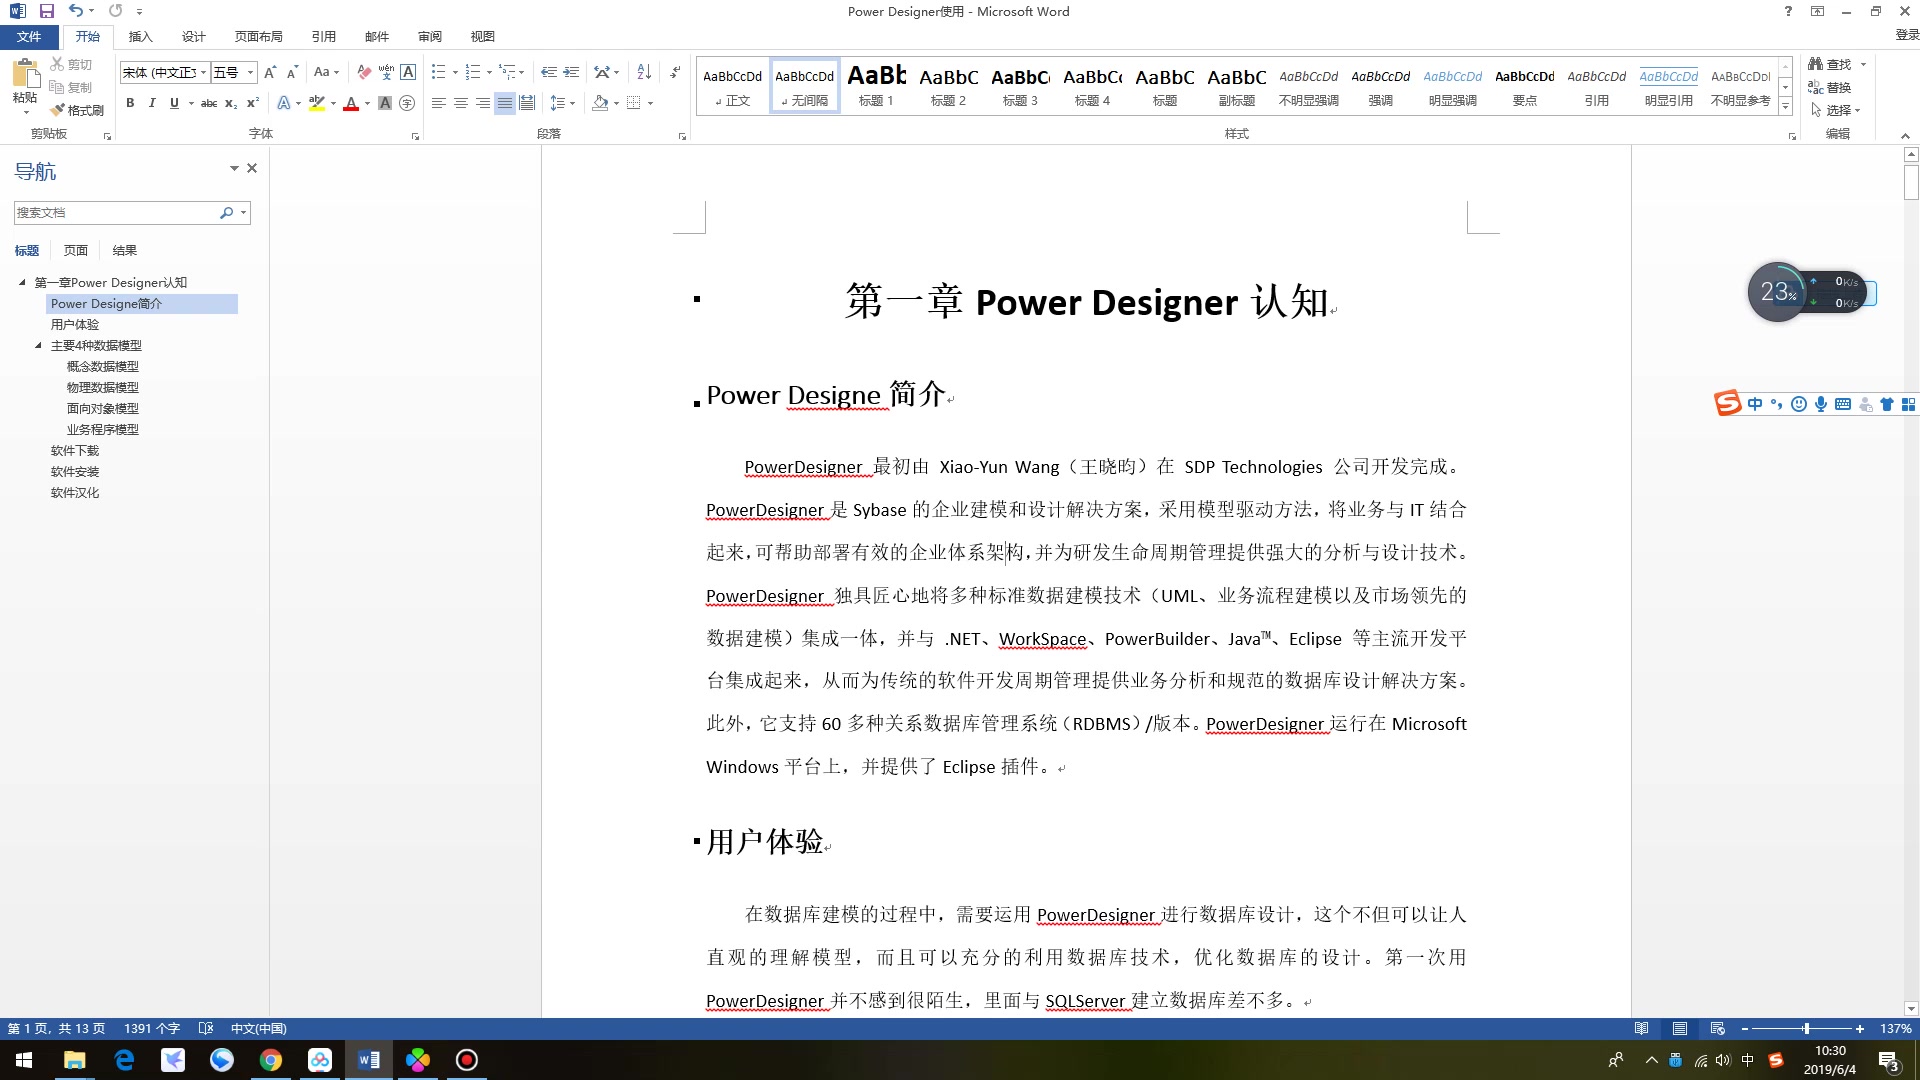
Task: Open the font size dropdown (五号)
Action: 250,72
